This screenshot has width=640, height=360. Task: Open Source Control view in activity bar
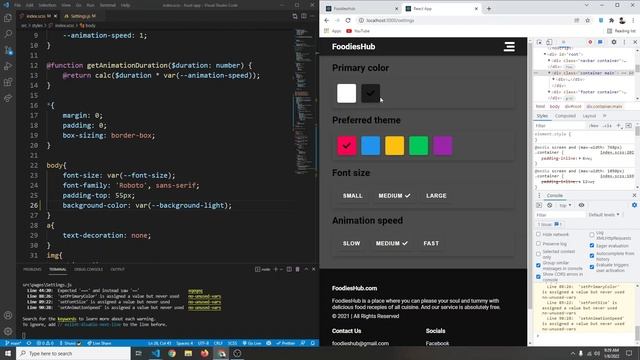coord(8,50)
